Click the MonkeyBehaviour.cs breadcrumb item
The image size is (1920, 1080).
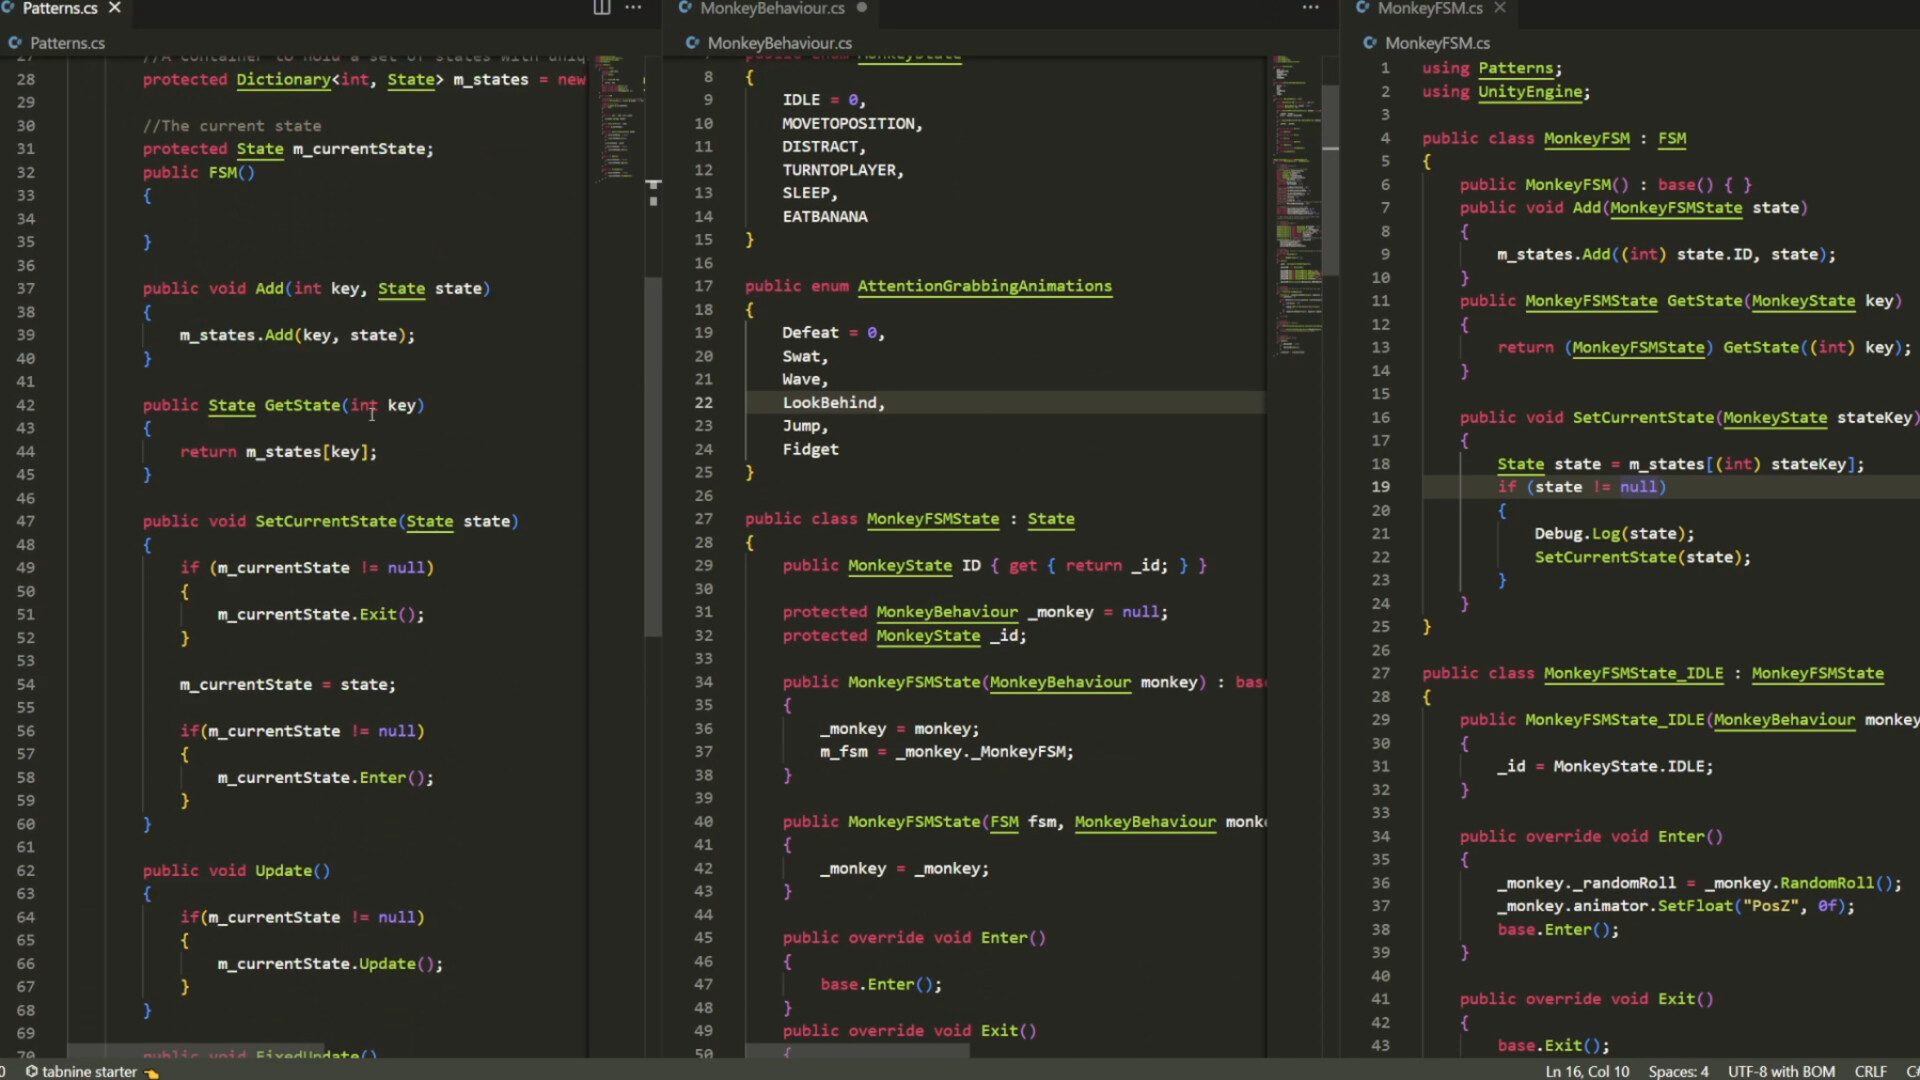coord(779,43)
